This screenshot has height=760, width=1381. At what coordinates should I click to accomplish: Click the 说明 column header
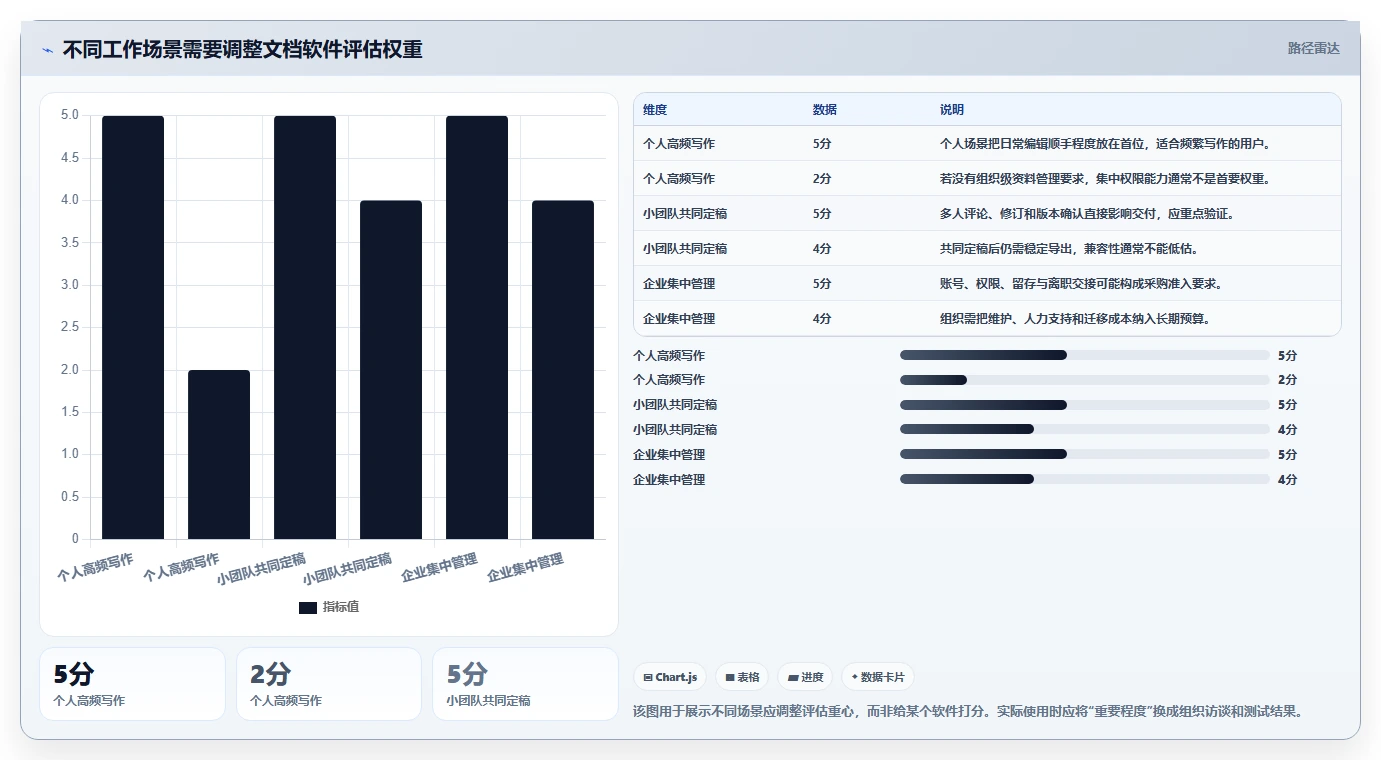pyautogui.click(x=952, y=109)
